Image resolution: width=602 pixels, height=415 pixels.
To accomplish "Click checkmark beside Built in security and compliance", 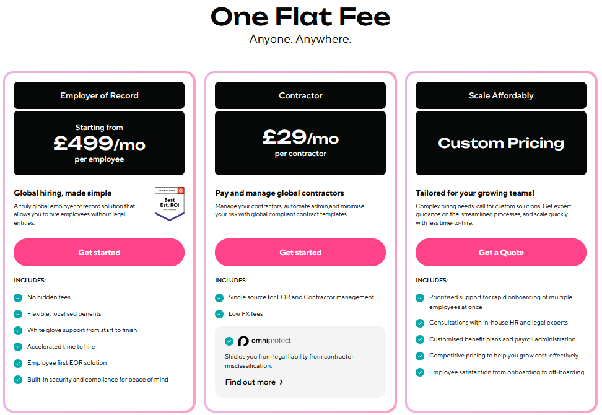I will coord(18,380).
